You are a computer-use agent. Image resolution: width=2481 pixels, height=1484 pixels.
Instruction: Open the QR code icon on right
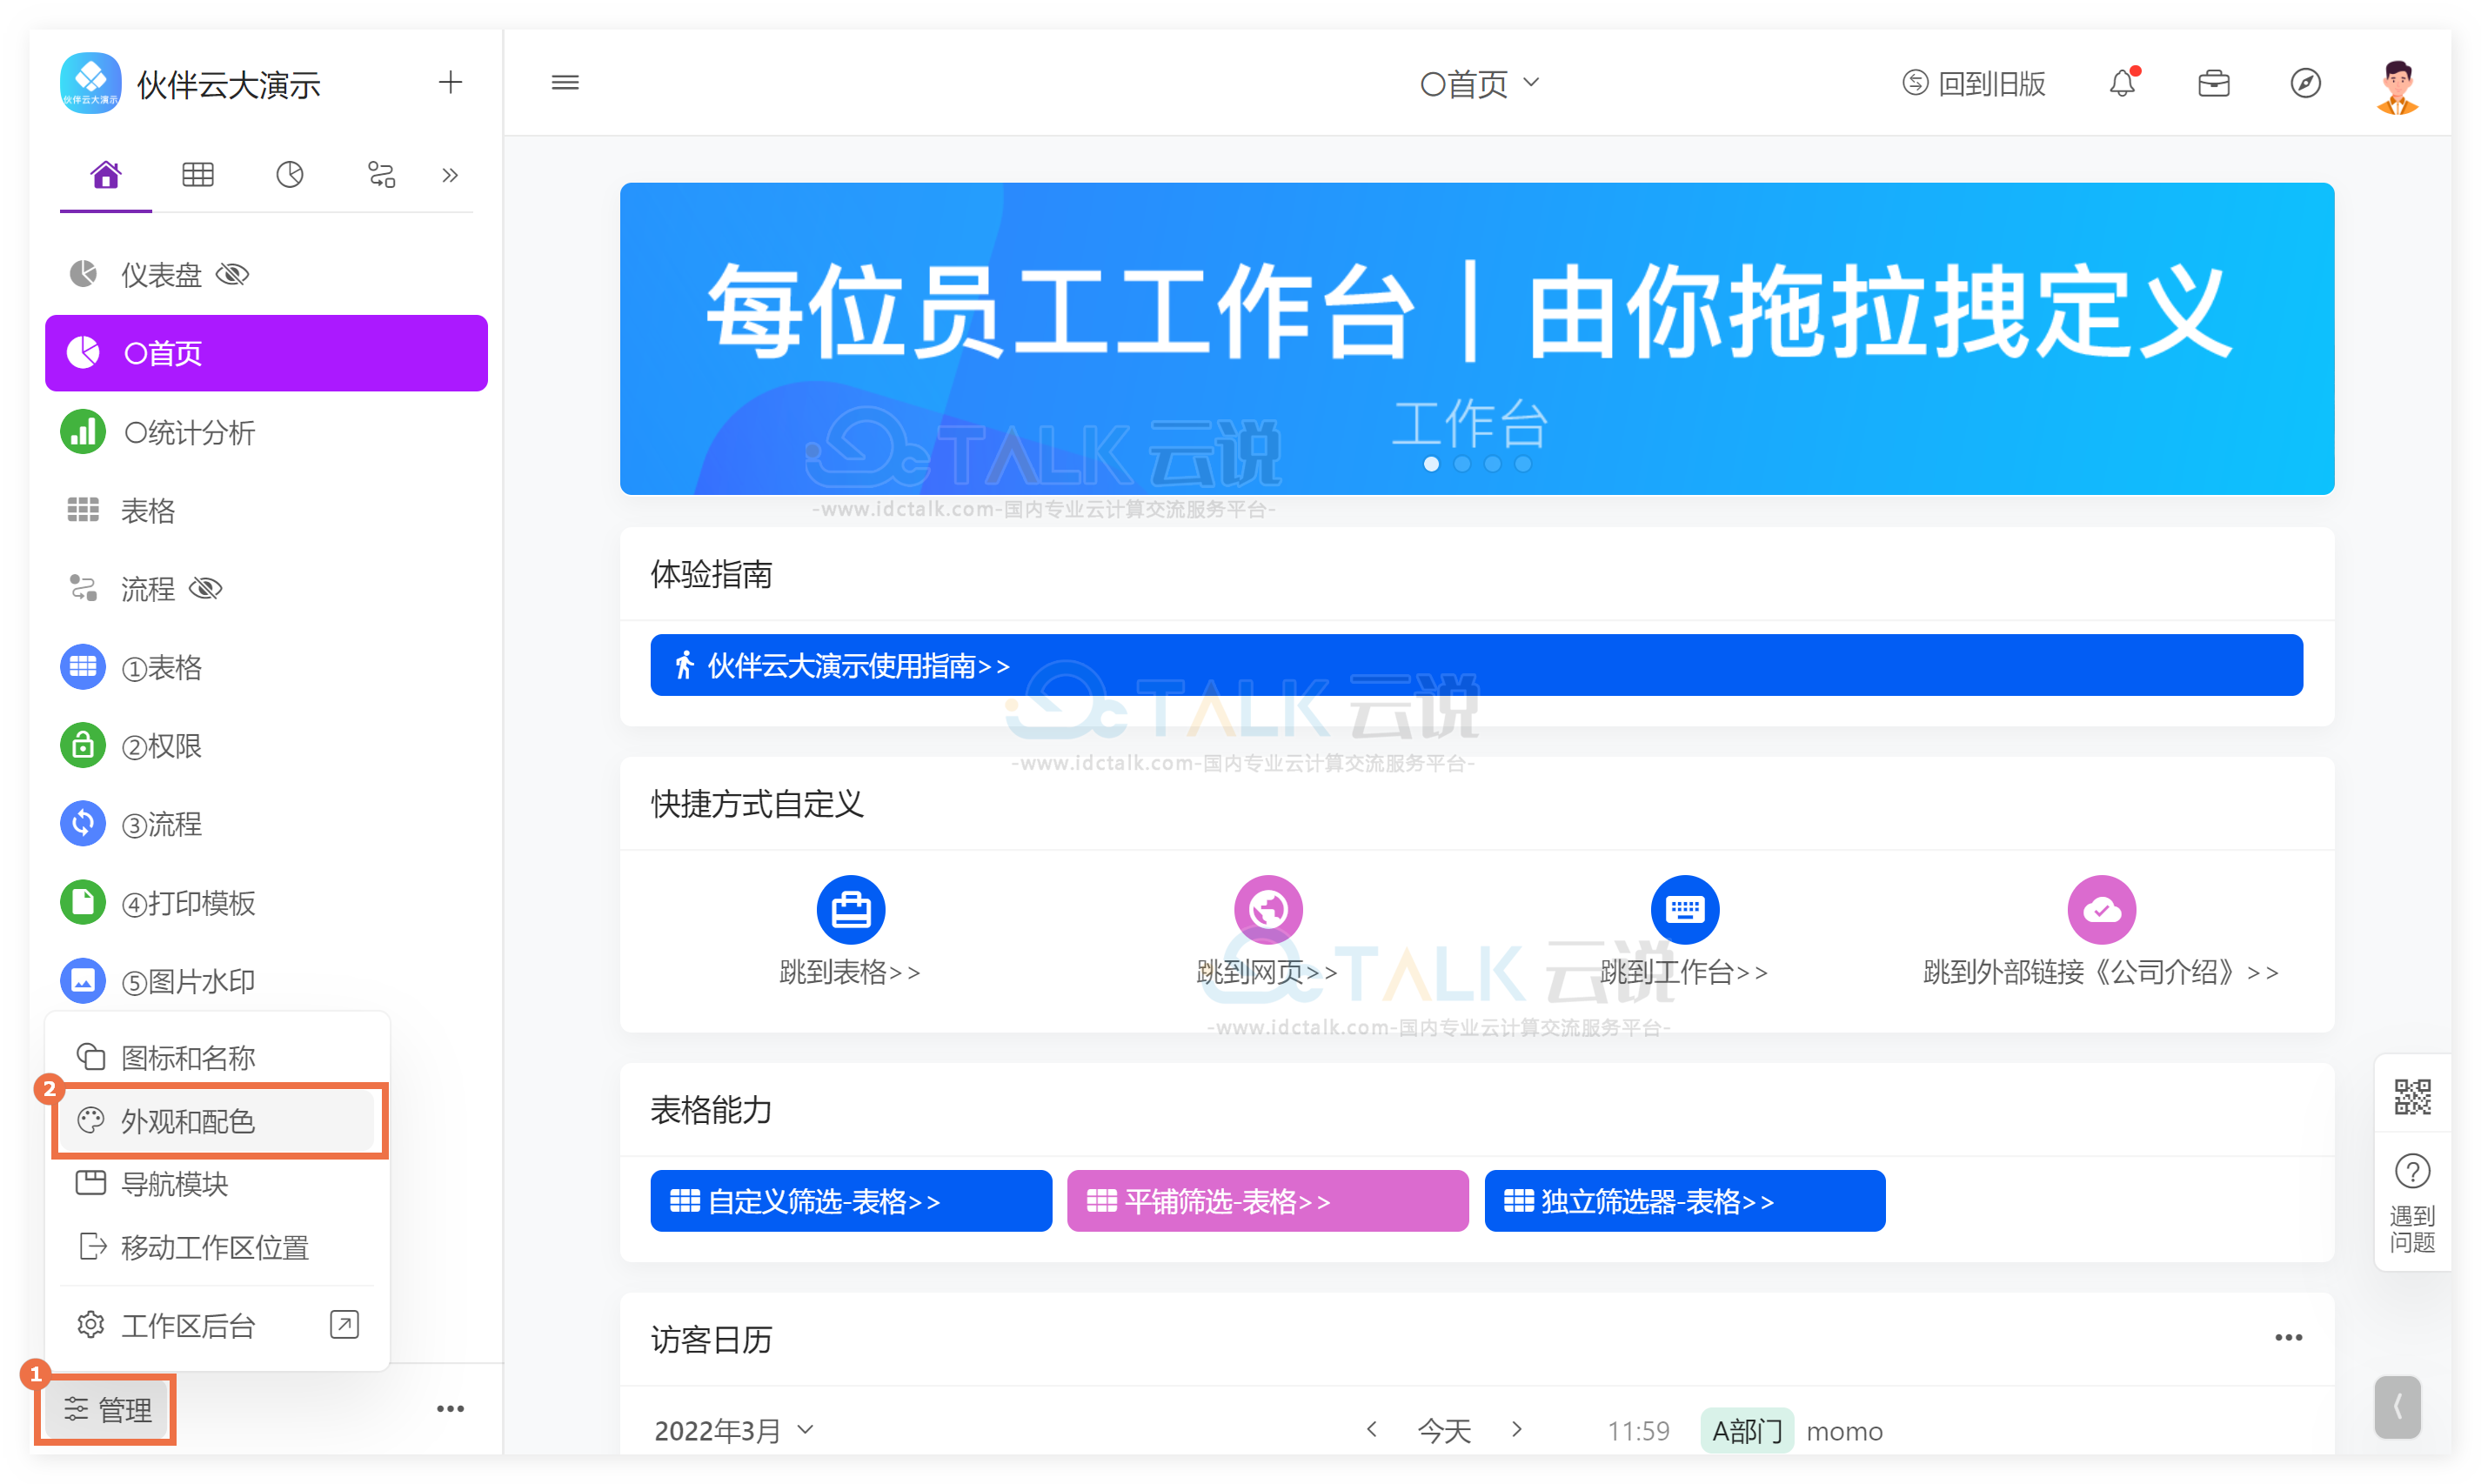pos(2412,1097)
